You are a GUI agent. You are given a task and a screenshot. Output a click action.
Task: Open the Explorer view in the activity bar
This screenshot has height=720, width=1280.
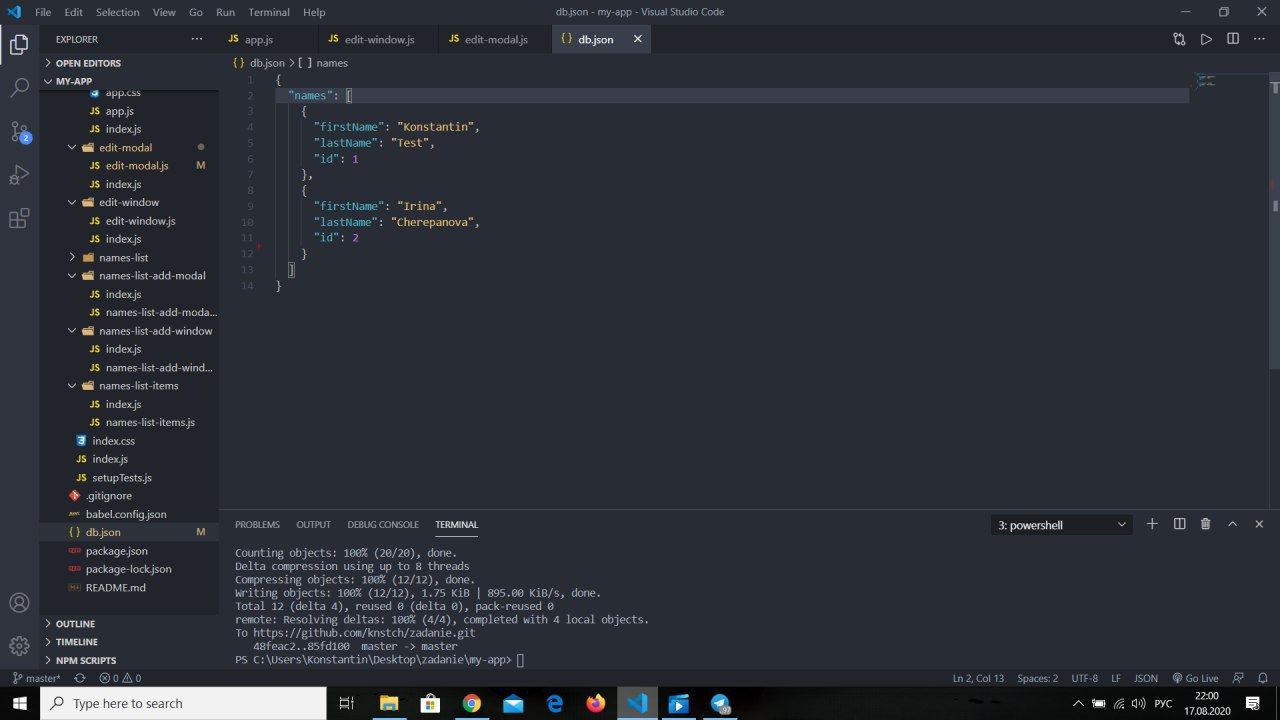19,44
